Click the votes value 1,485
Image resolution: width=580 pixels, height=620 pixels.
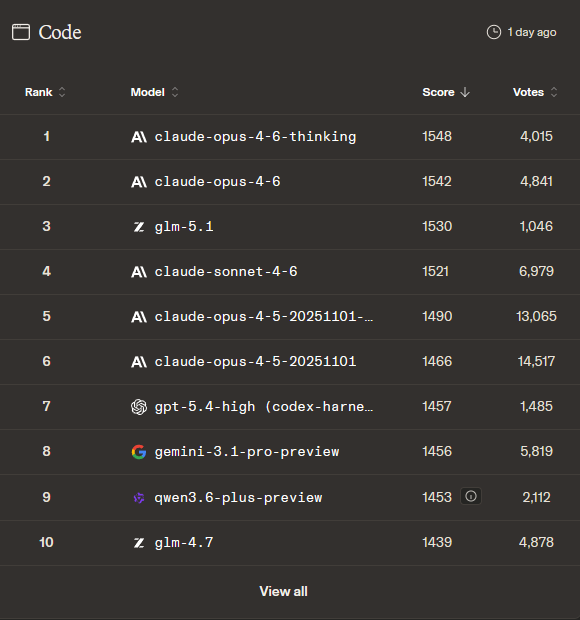coord(537,407)
